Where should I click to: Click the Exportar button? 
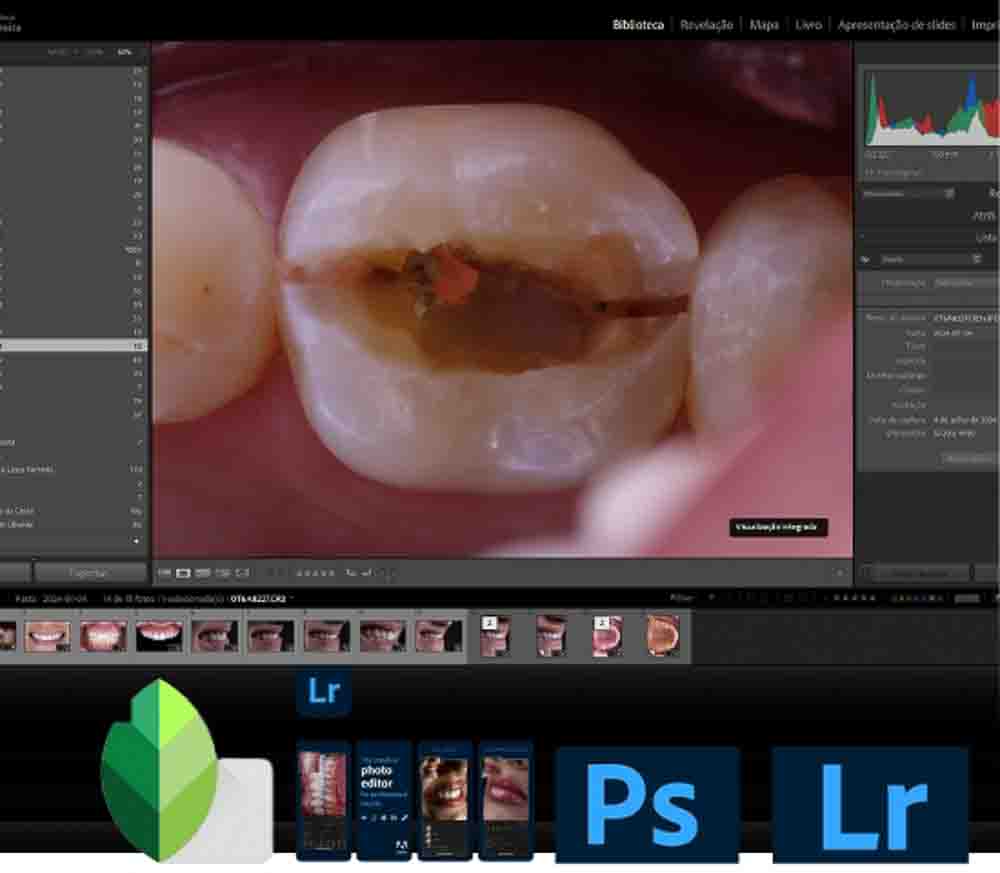point(90,573)
